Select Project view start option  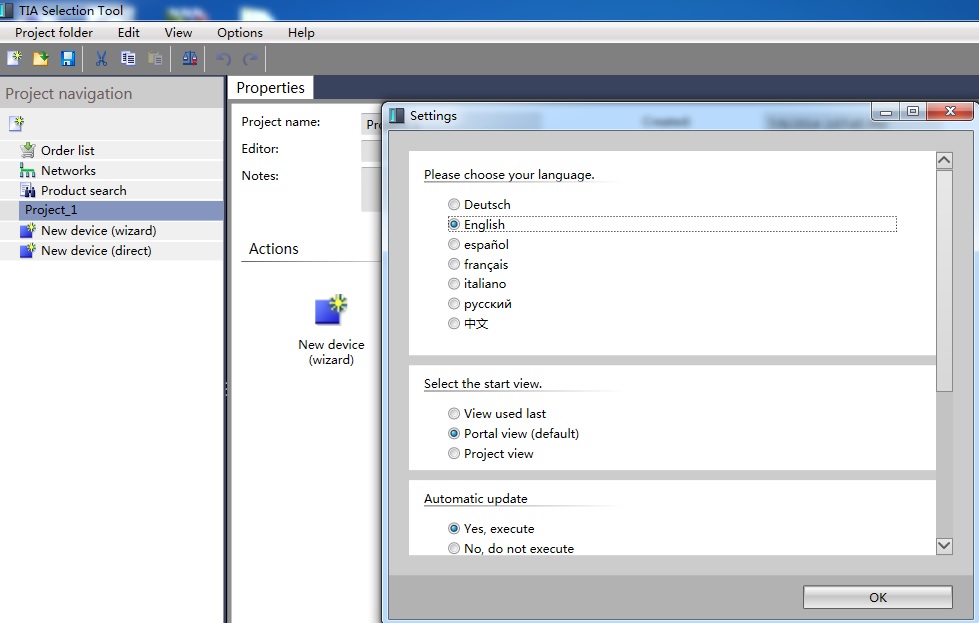(x=454, y=453)
